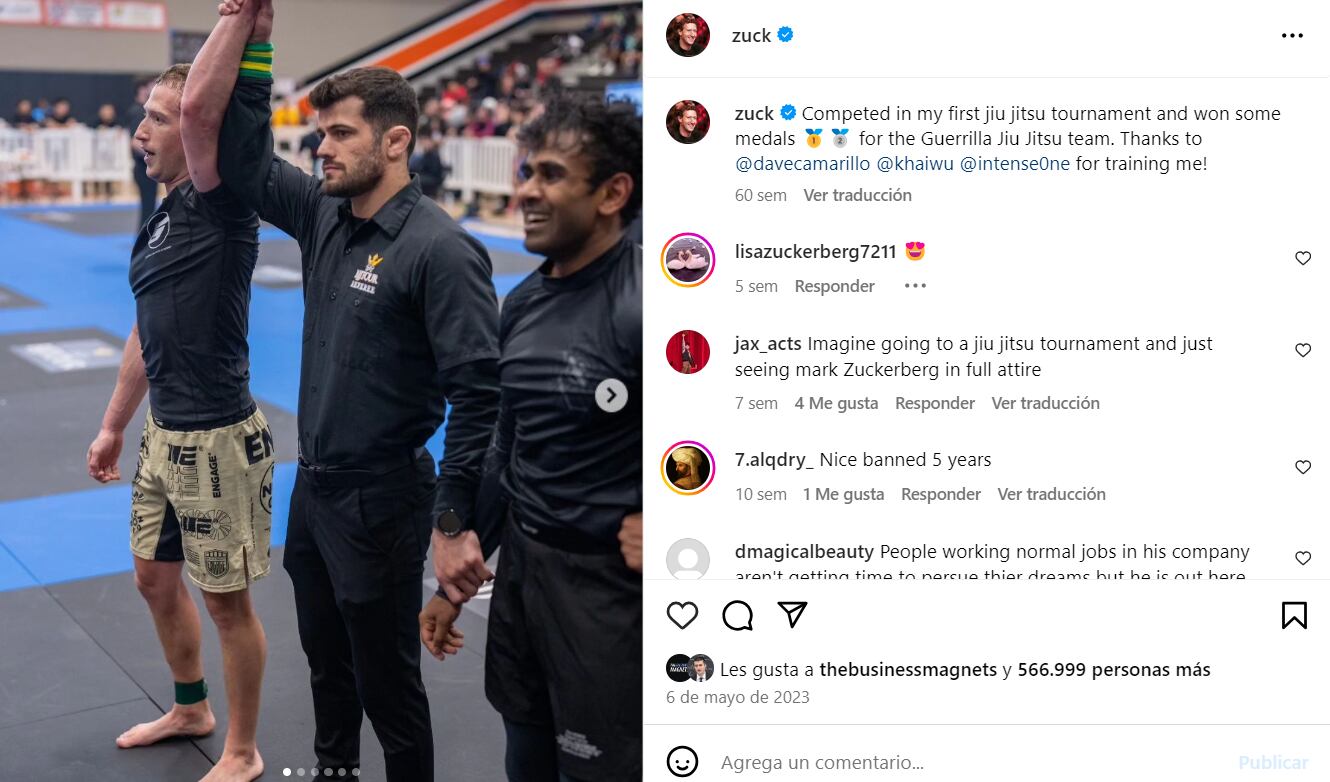Open the emoji picker smiley icon

click(x=682, y=762)
